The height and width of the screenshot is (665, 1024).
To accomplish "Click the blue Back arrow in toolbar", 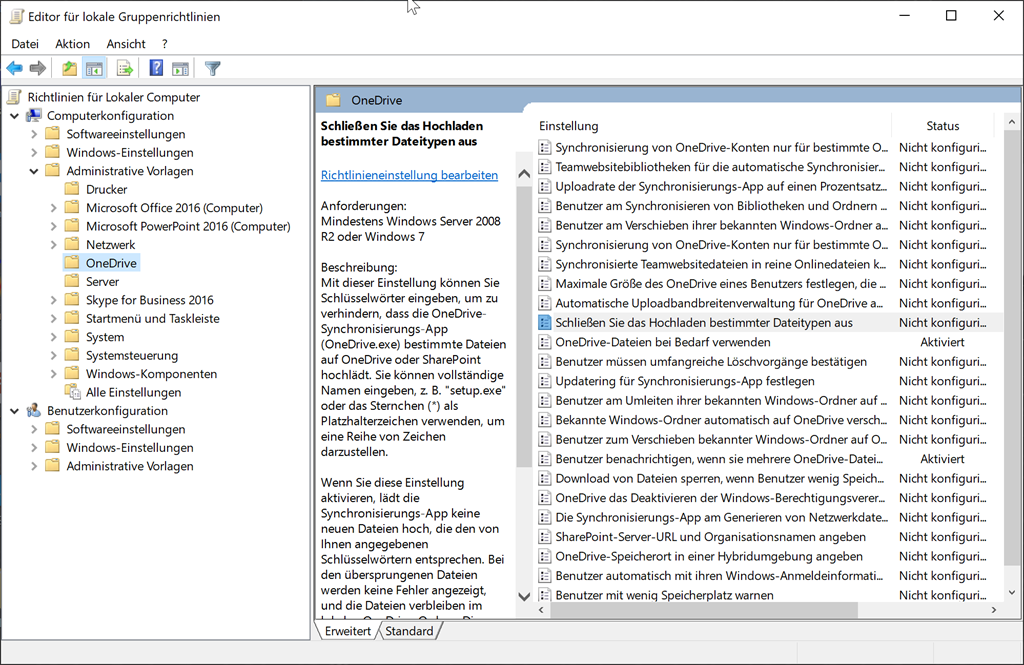I will coord(14,68).
